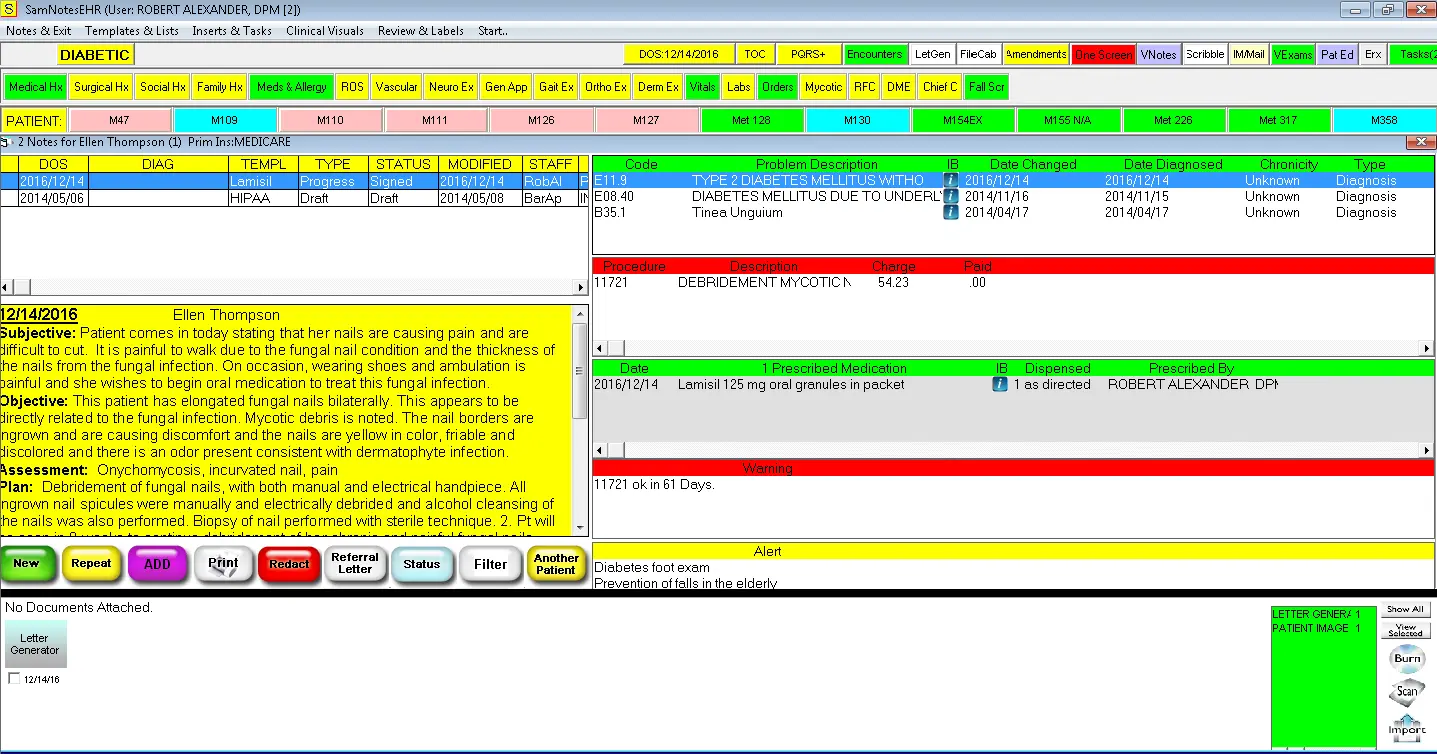
Task: Switch to the Vascular tab
Action: coord(396,86)
